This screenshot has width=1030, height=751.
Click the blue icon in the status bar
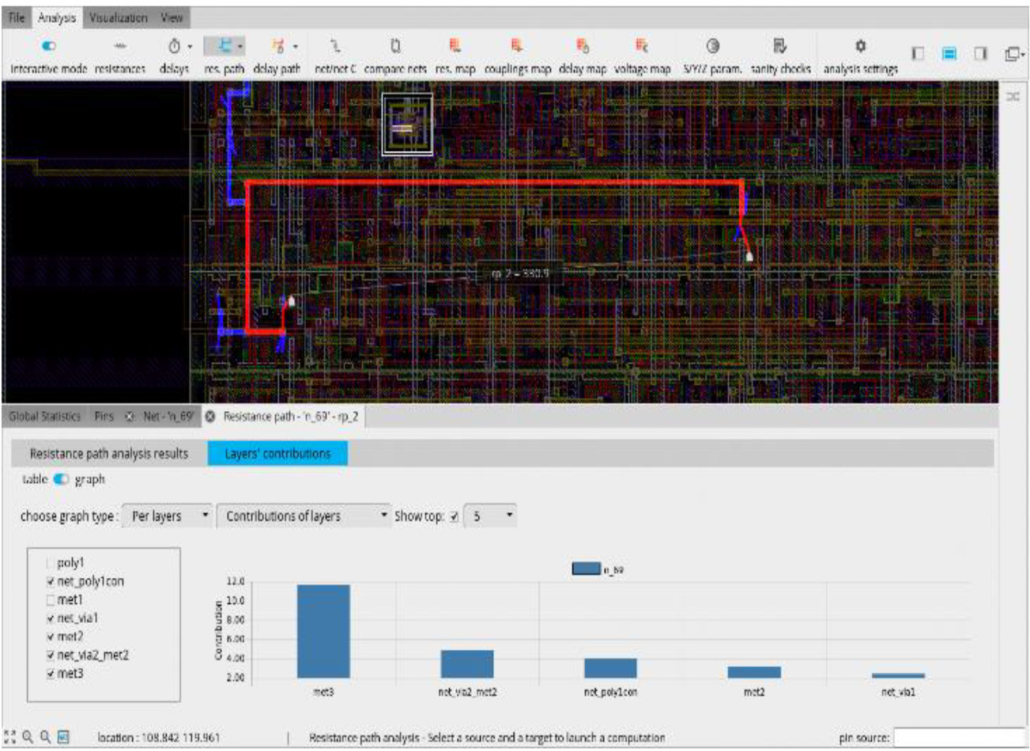(x=63, y=737)
